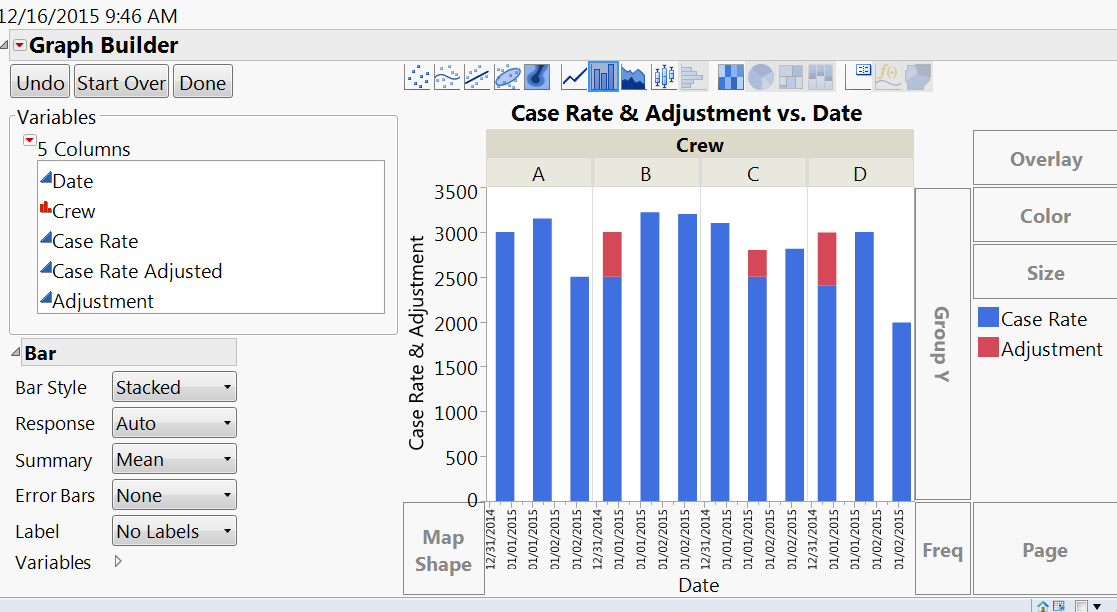The width and height of the screenshot is (1117, 612).
Task: Choose the Line of Fit icon
Action: [477, 76]
